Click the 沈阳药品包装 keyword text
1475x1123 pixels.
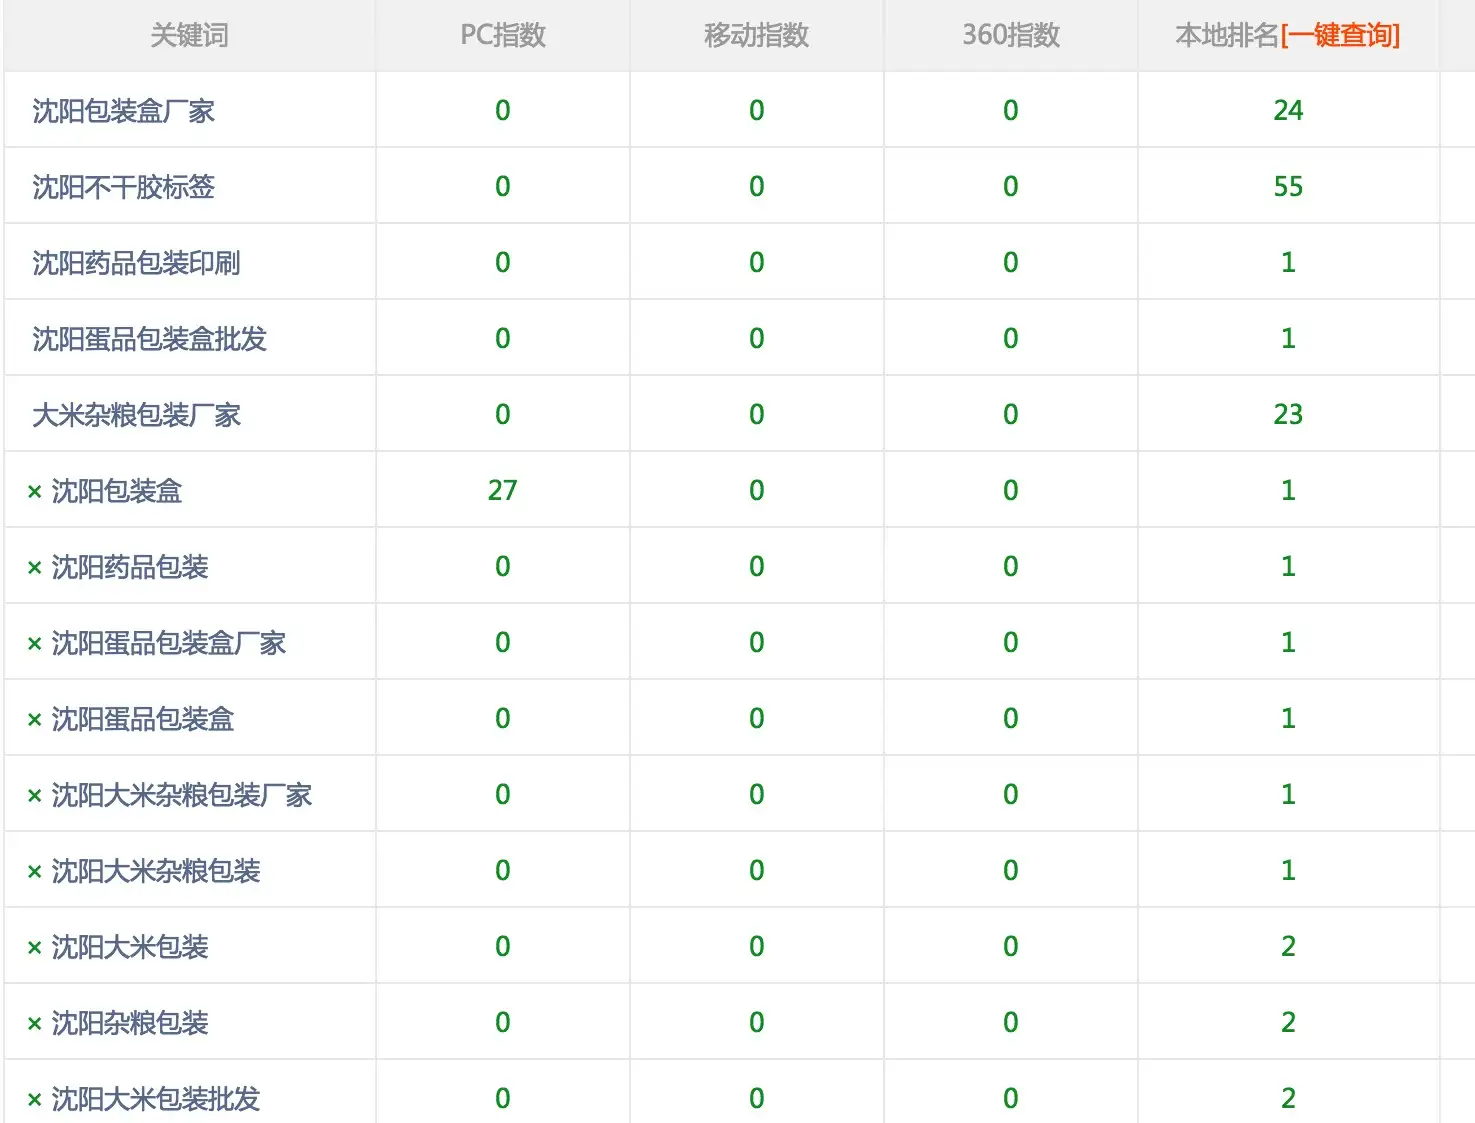[129, 566]
